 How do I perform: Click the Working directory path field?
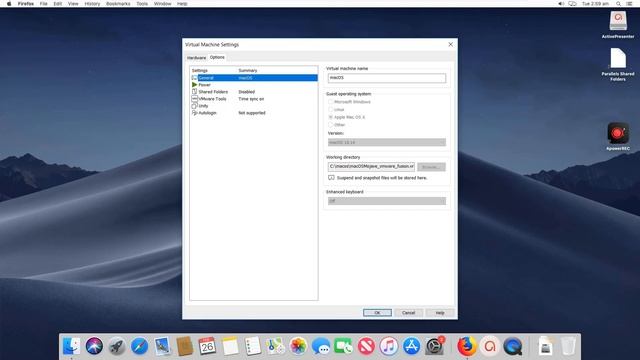pos(371,167)
